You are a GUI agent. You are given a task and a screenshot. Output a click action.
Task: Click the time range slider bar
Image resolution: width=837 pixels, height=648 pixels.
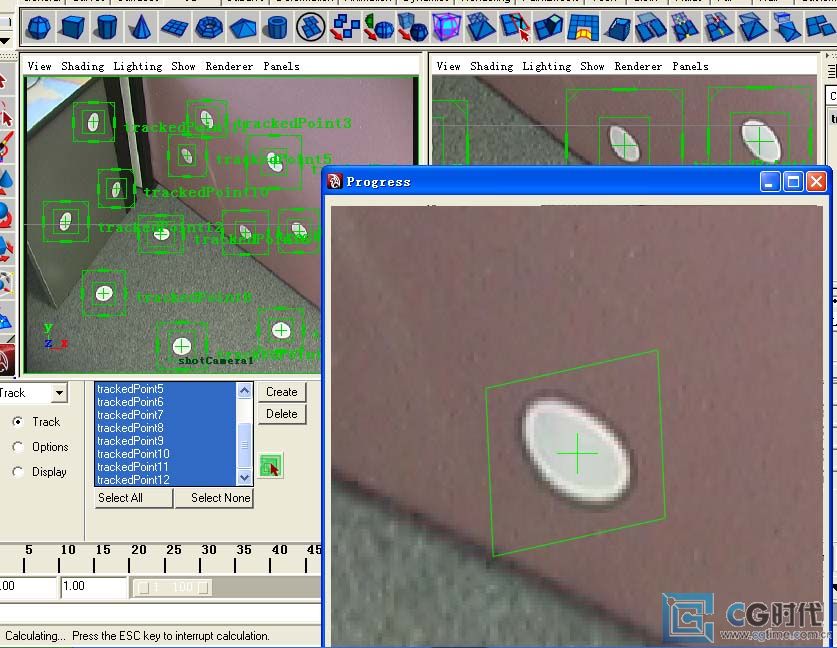point(172,588)
